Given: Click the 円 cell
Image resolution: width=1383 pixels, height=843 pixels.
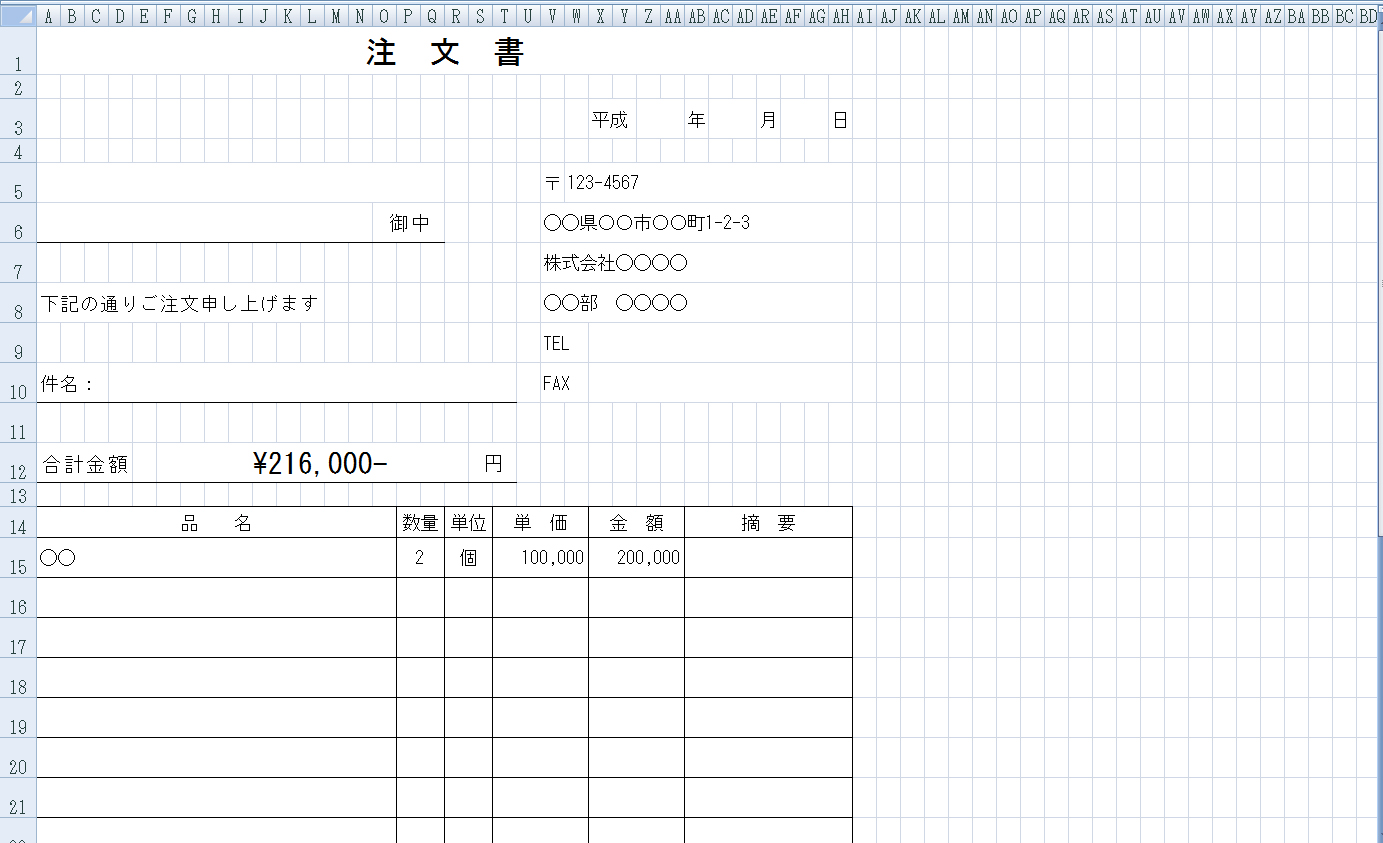Looking at the screenshot, I should [x=493, y=463].
